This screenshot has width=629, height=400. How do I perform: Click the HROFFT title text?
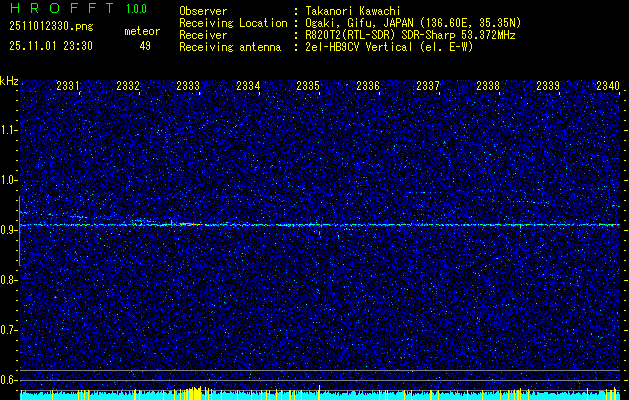click(x=62, y=8)
